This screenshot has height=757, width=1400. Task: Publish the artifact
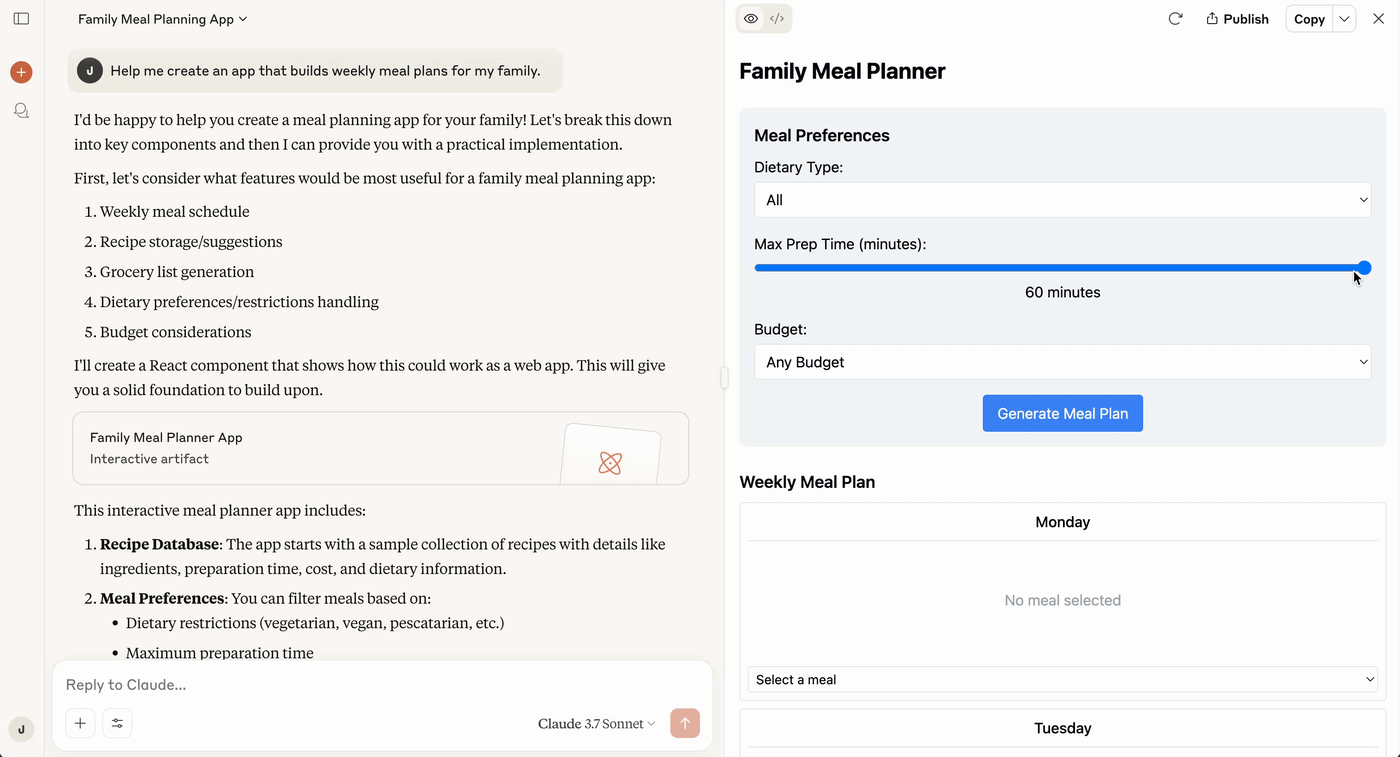pyautogui.click(x=1237, y=19)
